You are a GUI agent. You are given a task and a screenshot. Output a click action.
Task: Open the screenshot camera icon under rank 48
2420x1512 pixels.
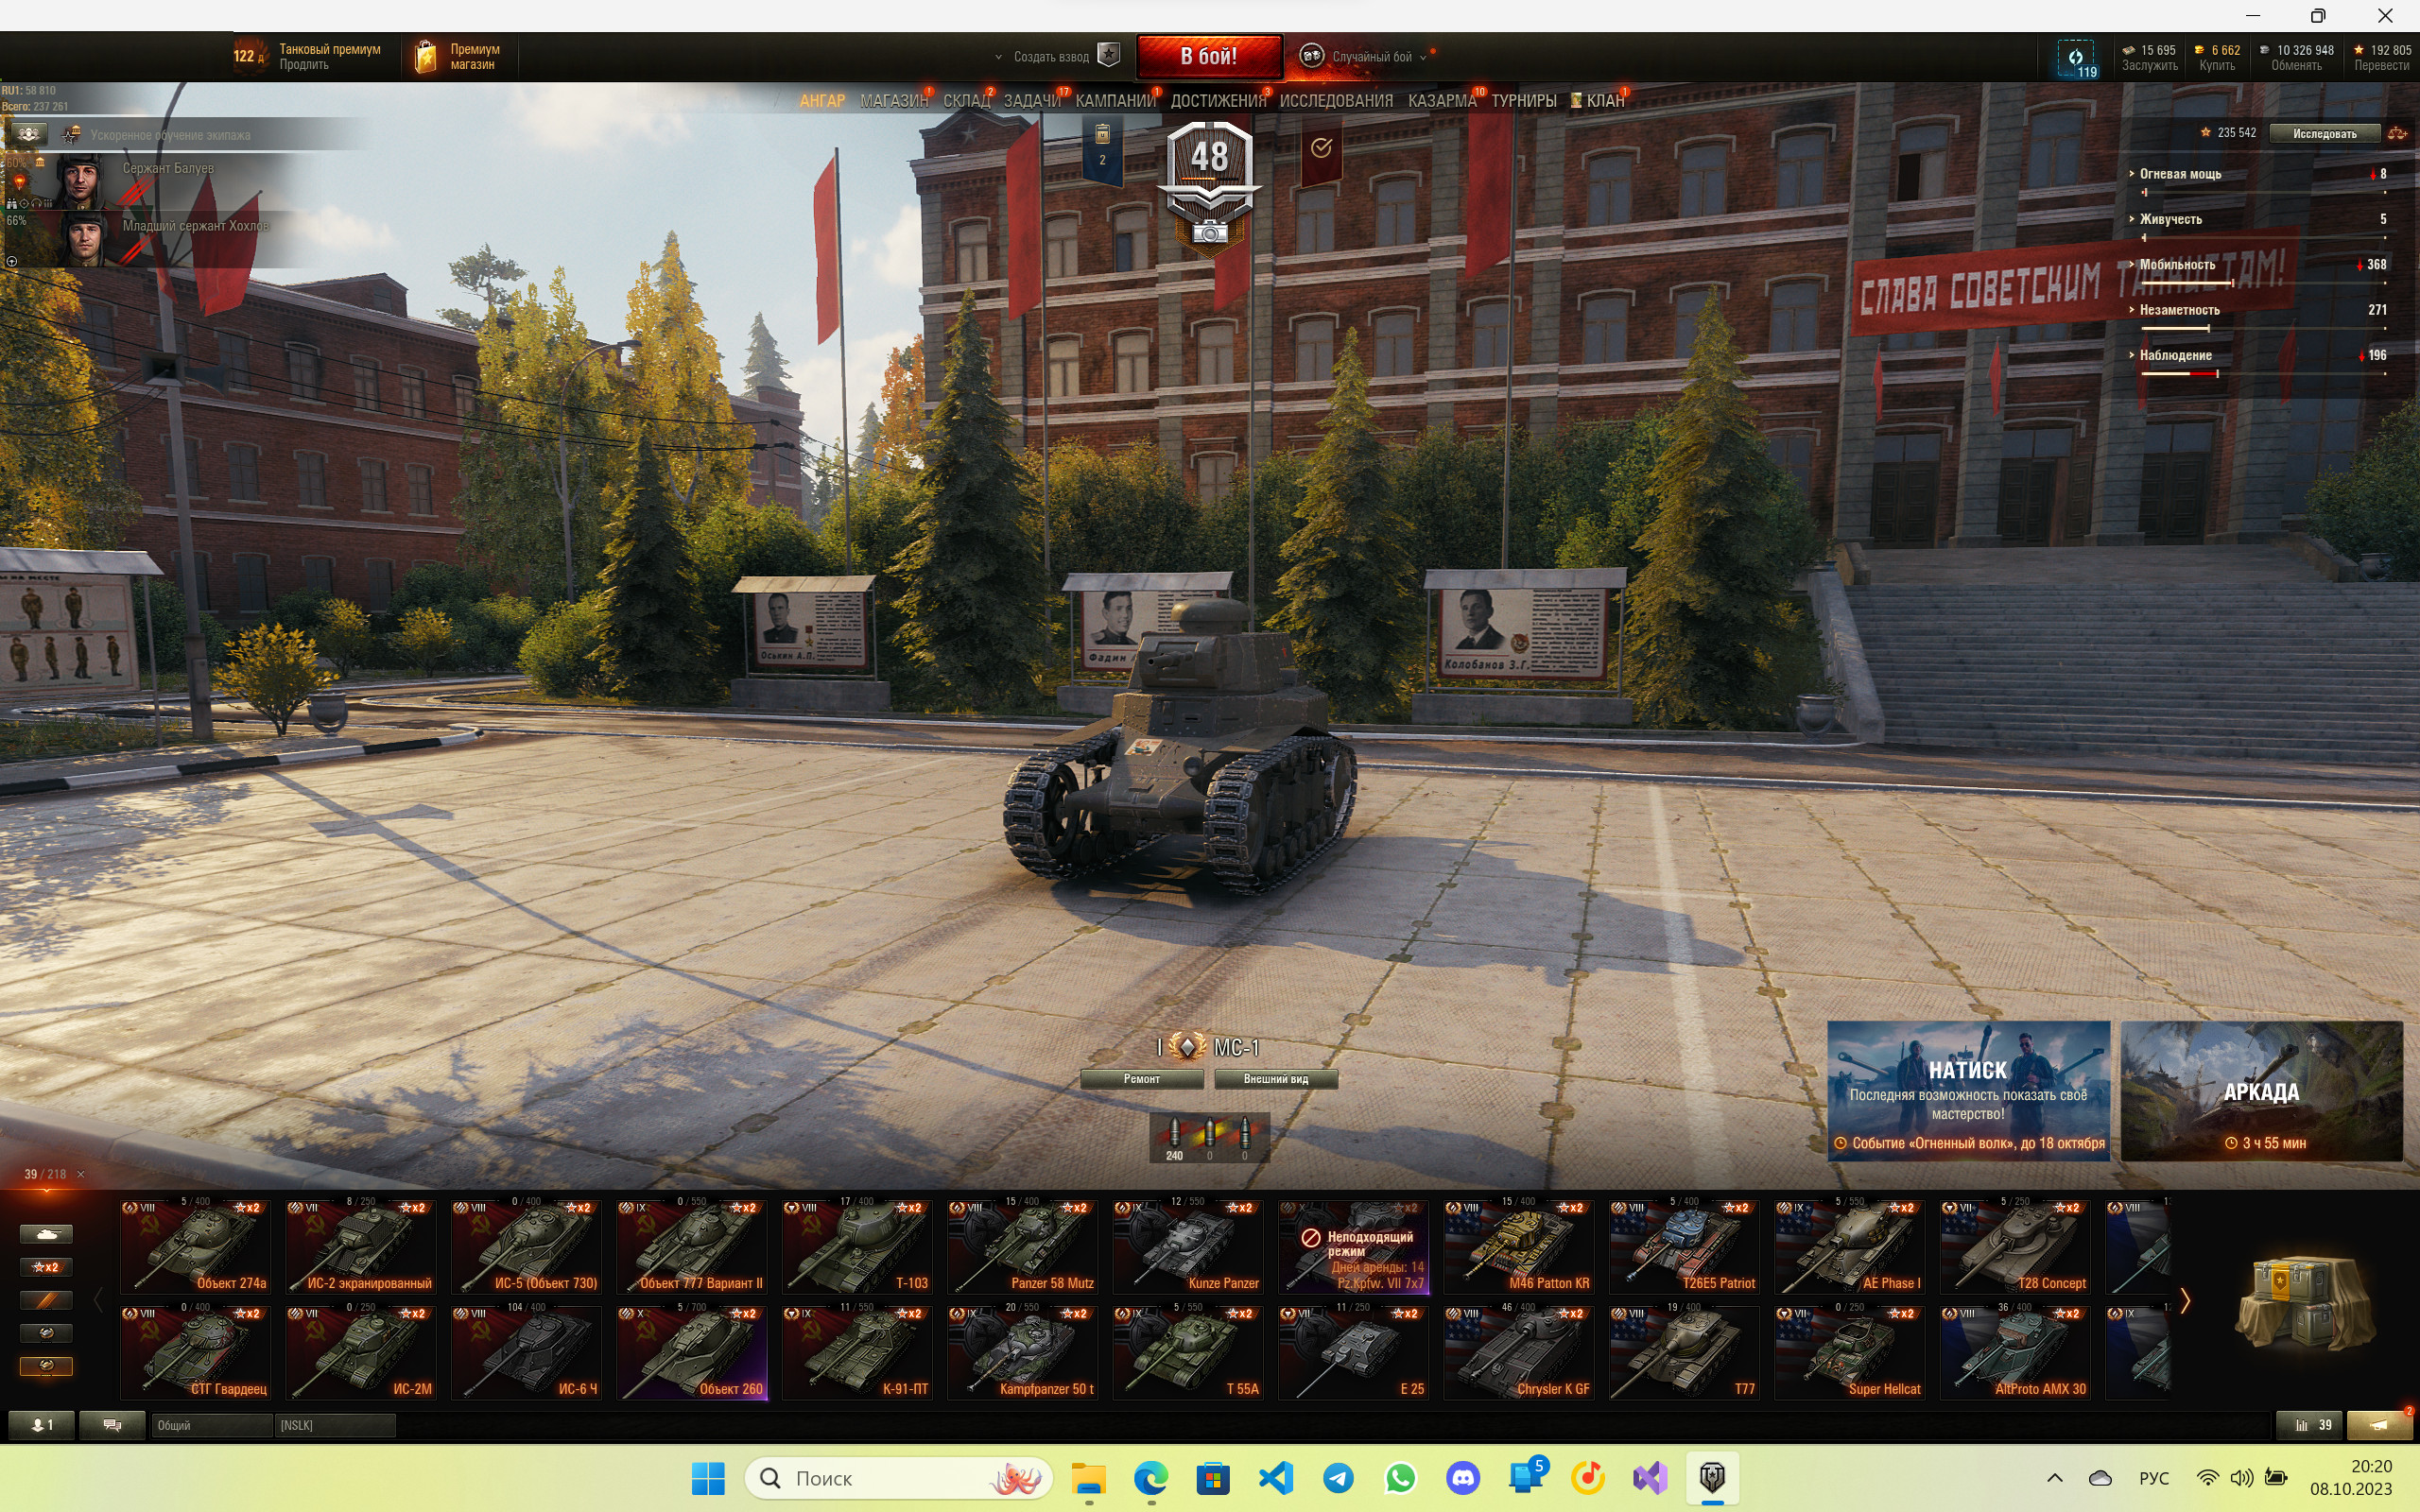[x=1209, y=233]
